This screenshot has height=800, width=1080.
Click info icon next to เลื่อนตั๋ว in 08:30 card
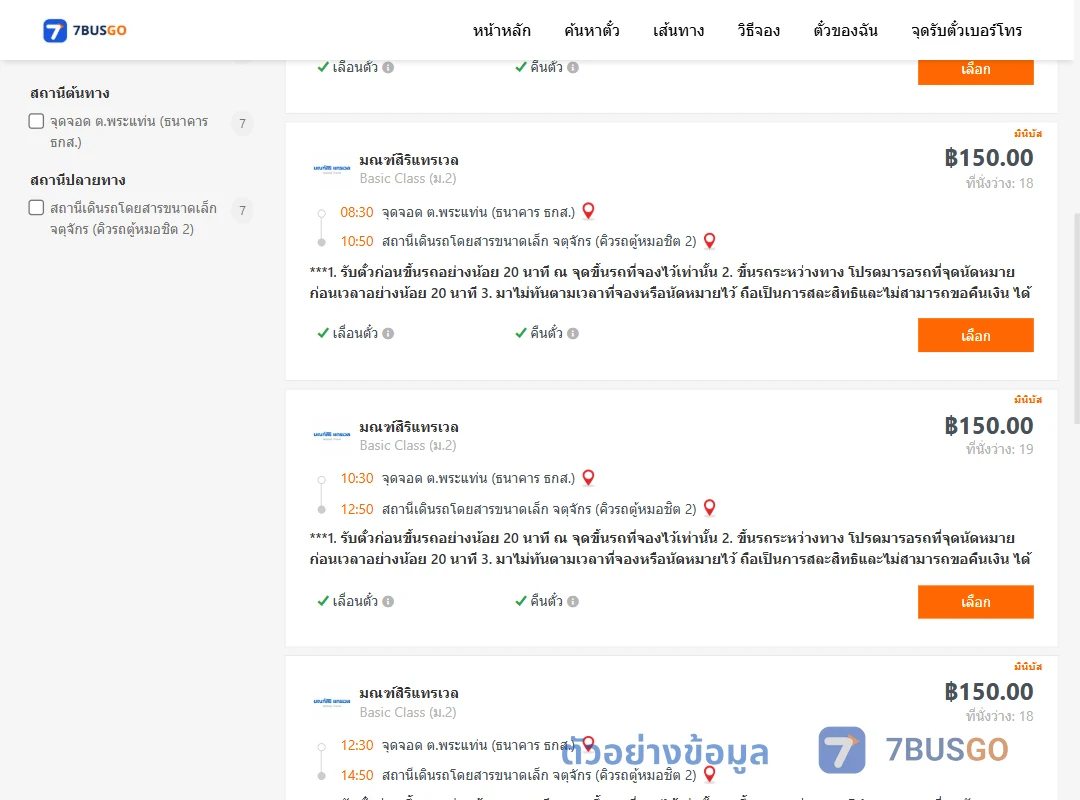[388, 334]
